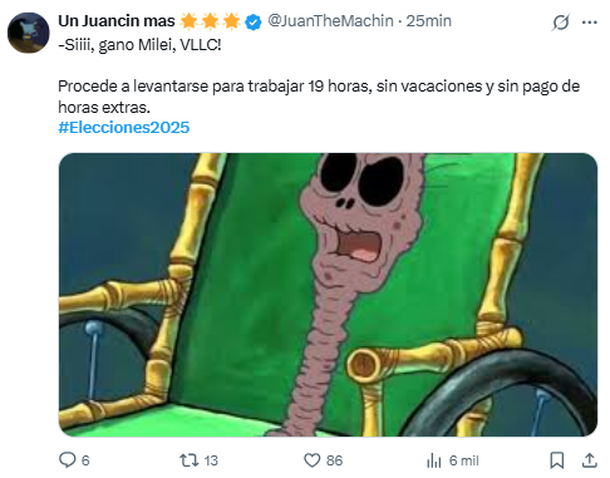
Task: Click the repost count 13
Action: click(211, 461)
